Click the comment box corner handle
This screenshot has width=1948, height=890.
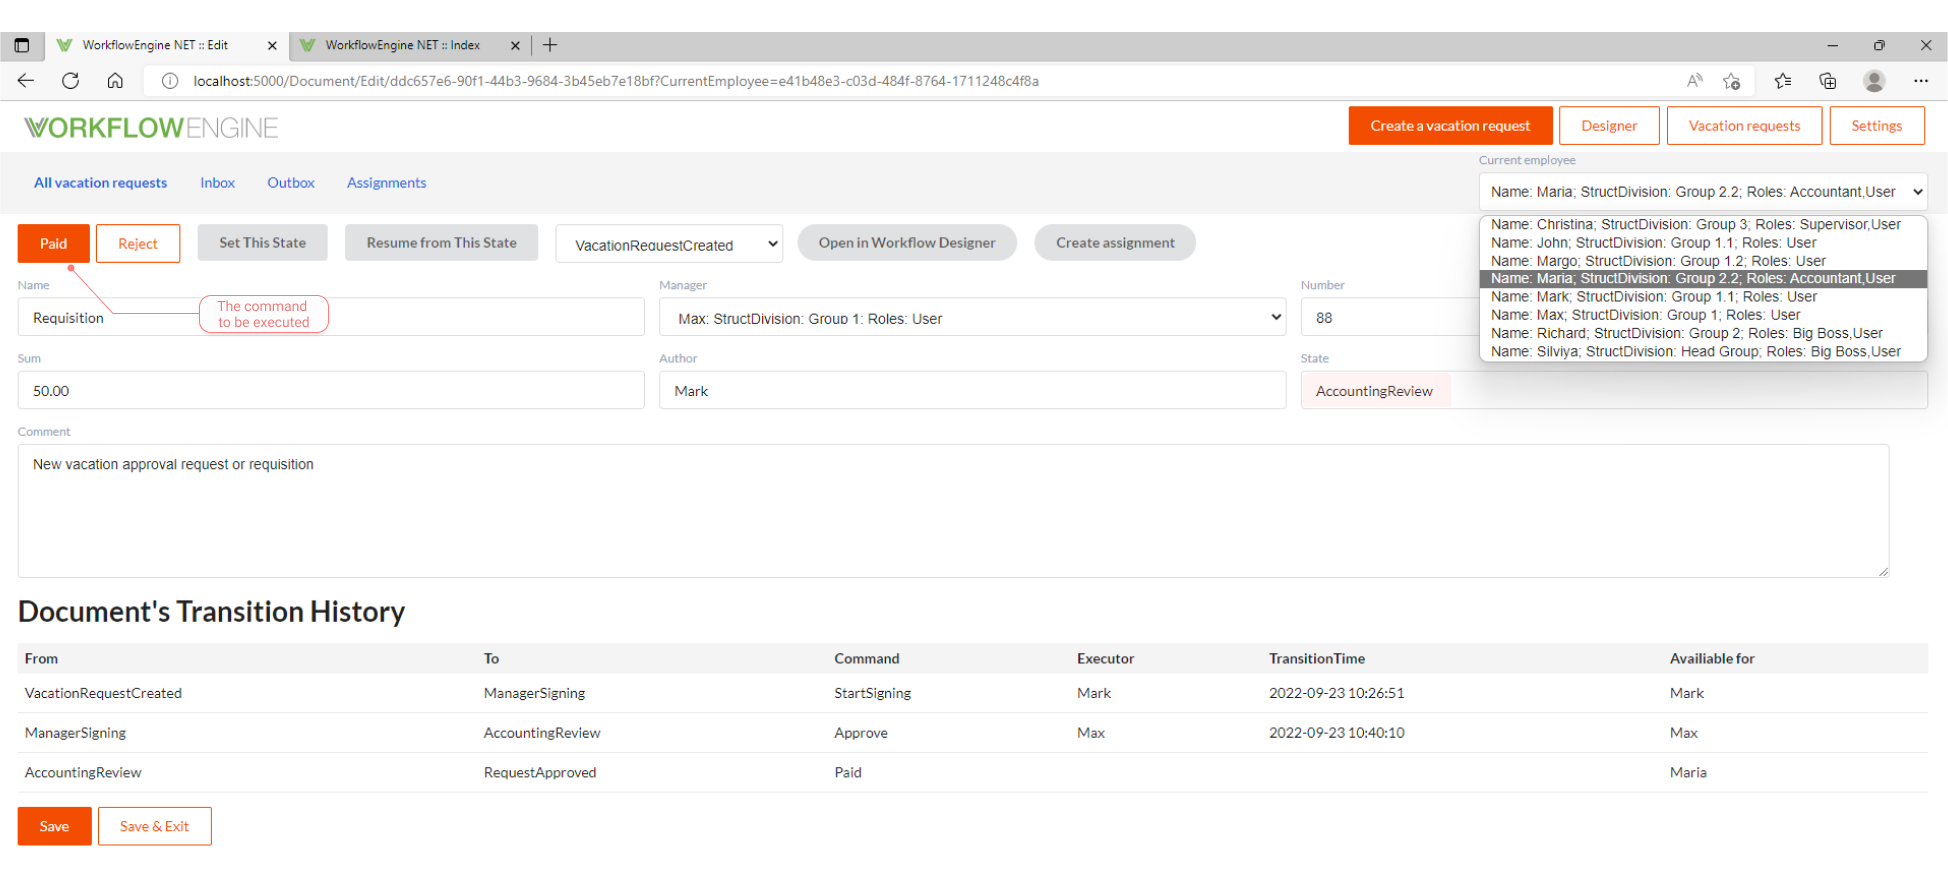pos(1883,571)
